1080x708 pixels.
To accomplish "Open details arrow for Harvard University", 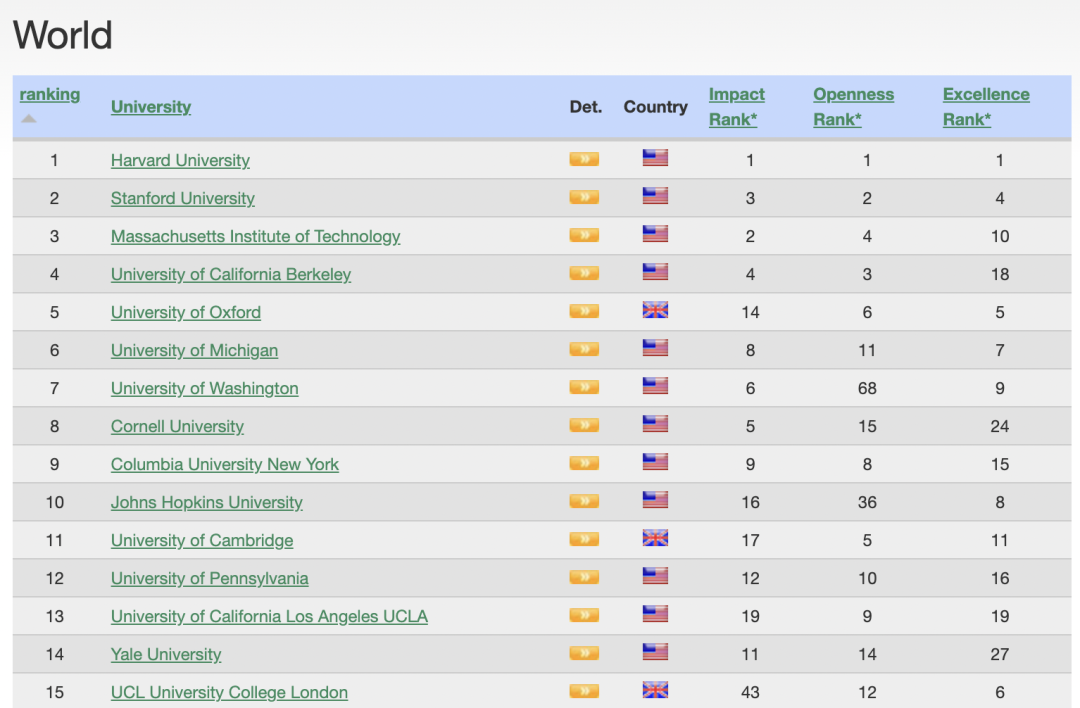I will coord(584,159).
